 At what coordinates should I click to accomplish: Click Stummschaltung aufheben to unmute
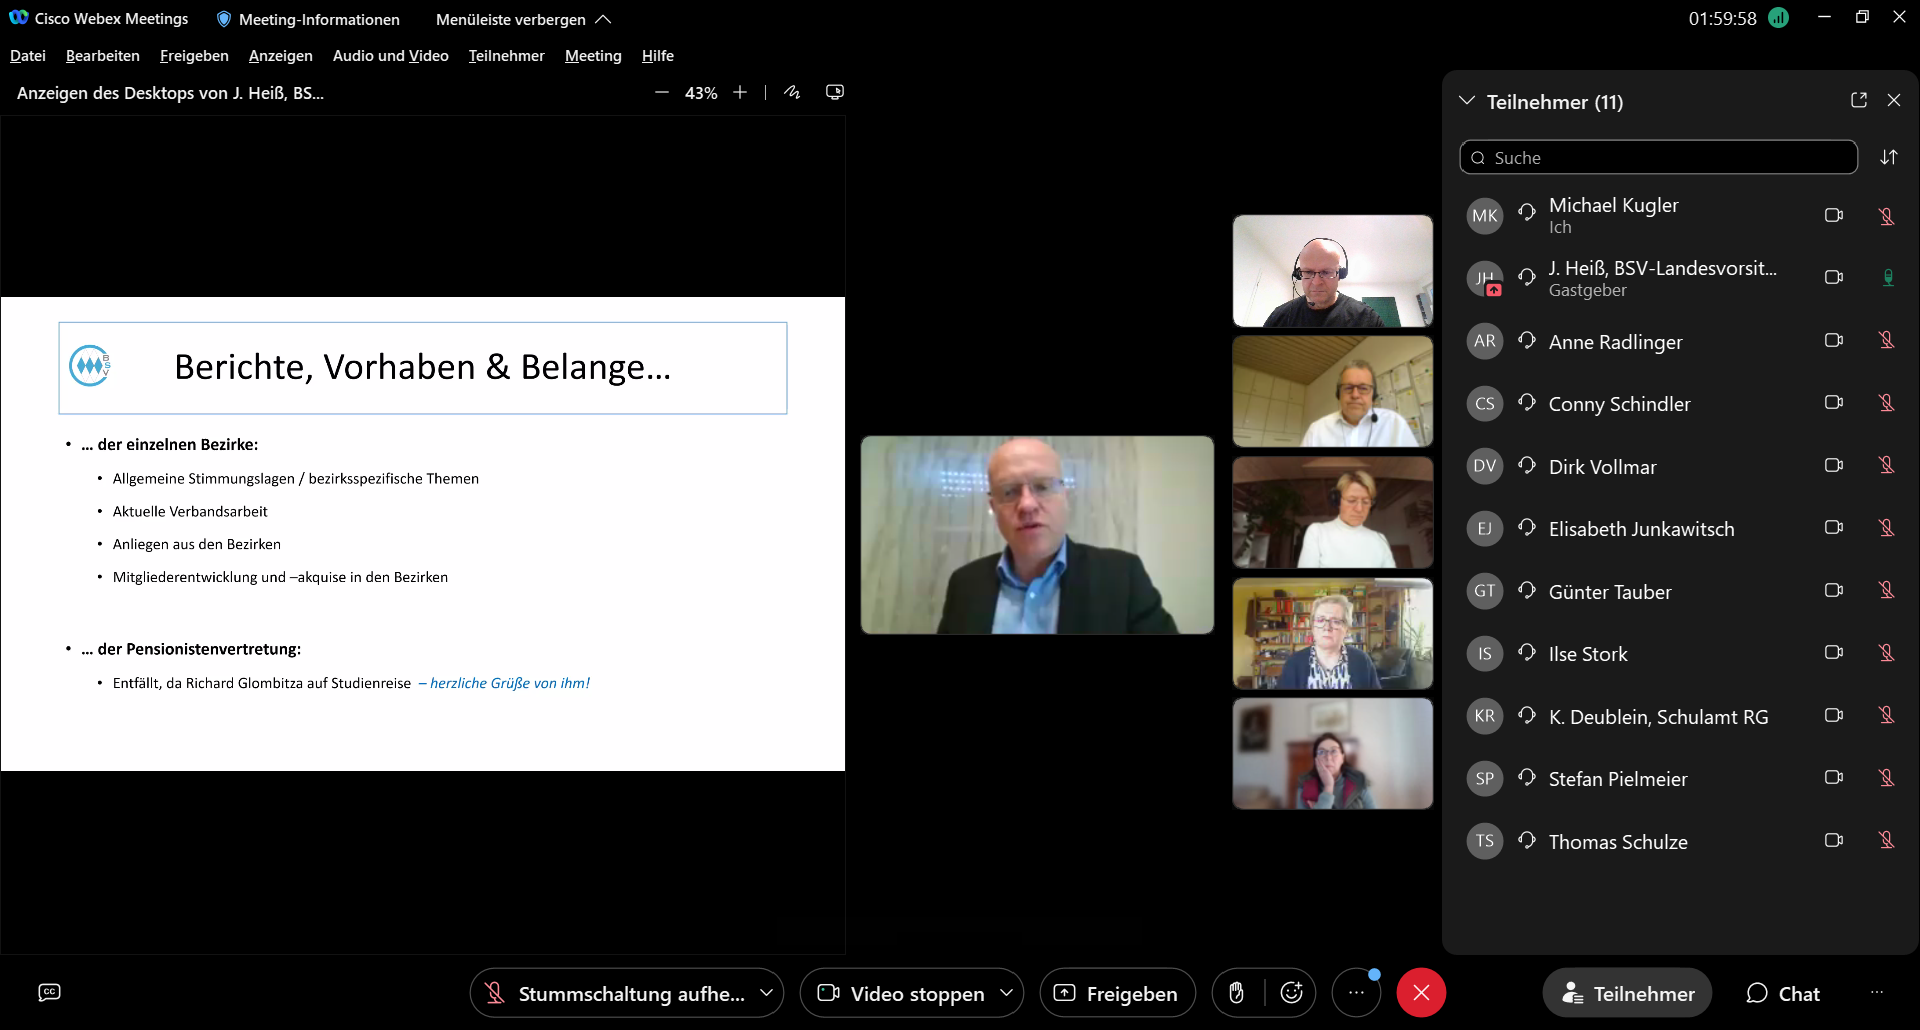tap(614, 993)
